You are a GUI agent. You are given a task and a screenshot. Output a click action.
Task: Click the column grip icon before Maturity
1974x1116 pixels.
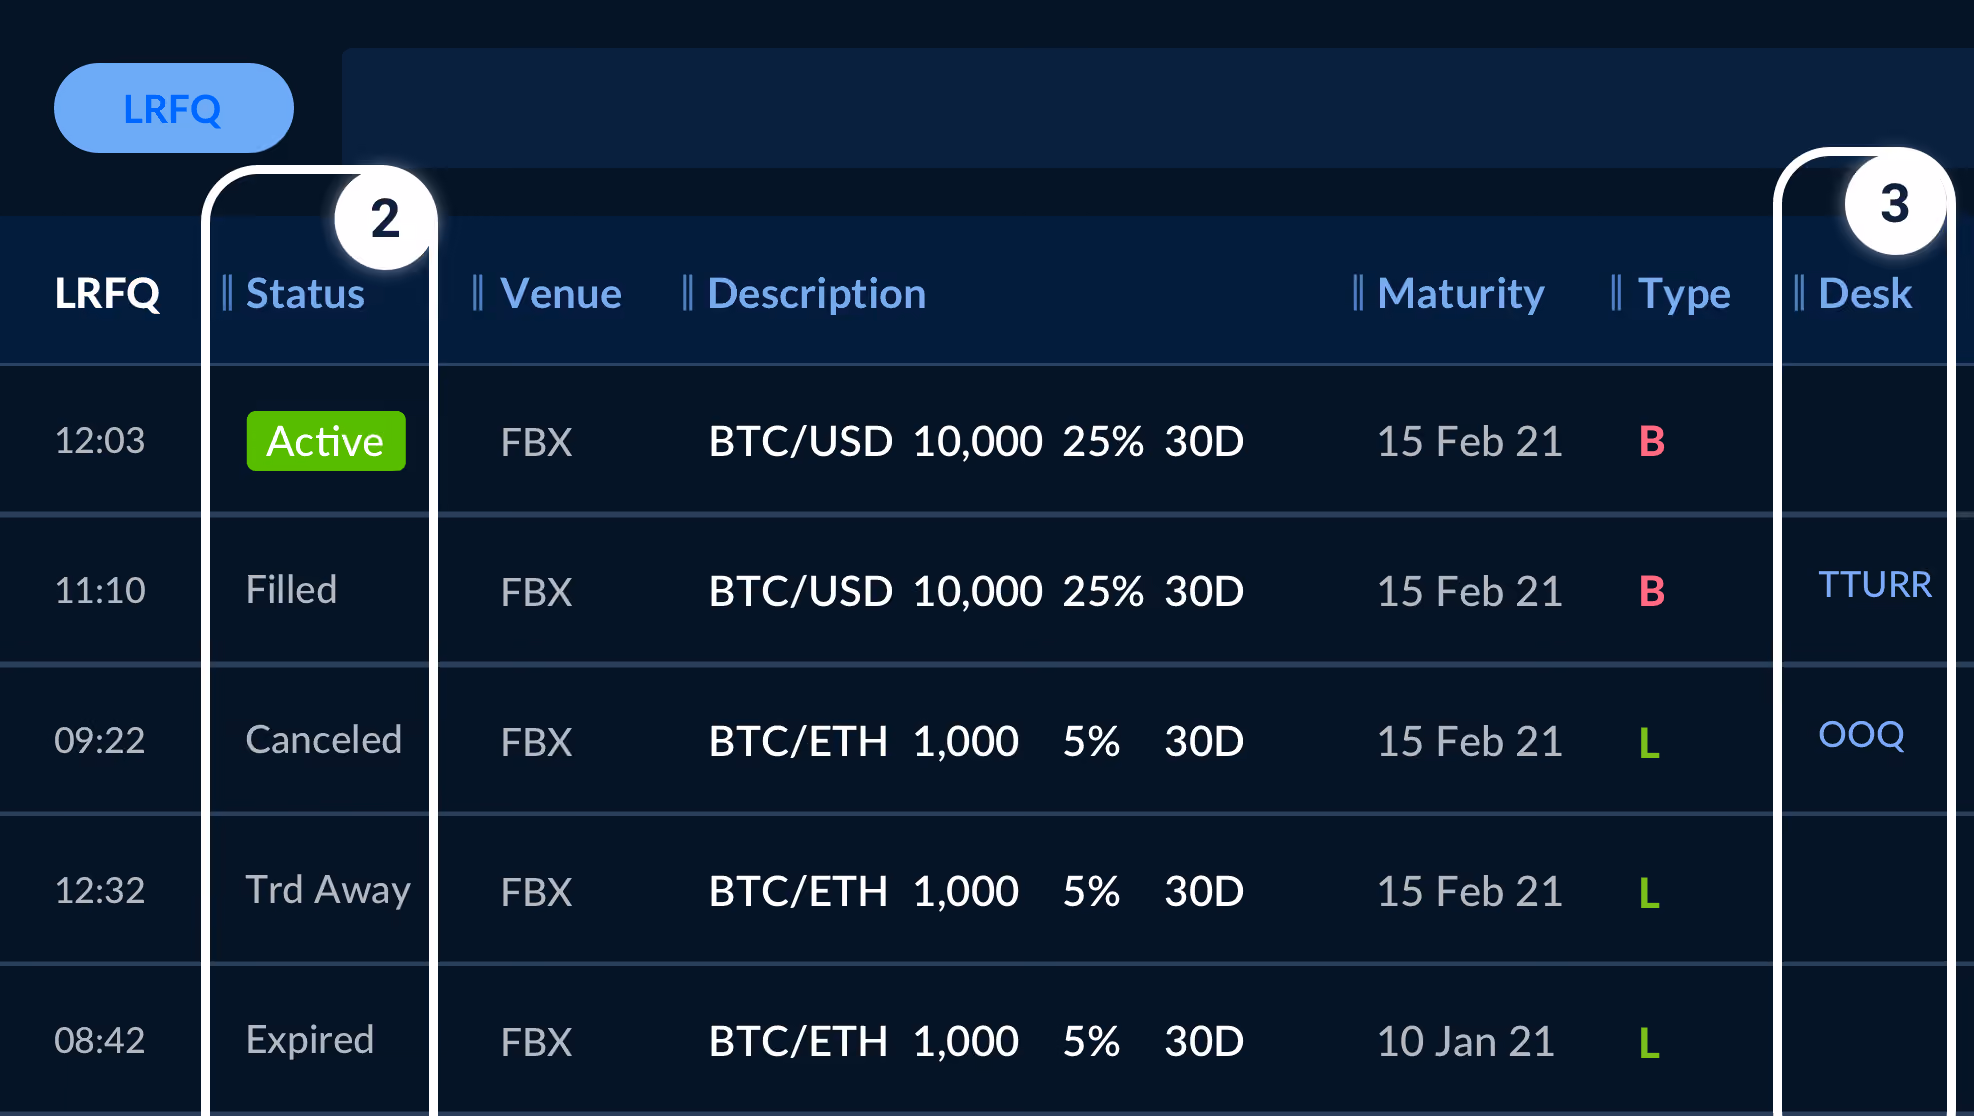click(x=1358, y=293)
